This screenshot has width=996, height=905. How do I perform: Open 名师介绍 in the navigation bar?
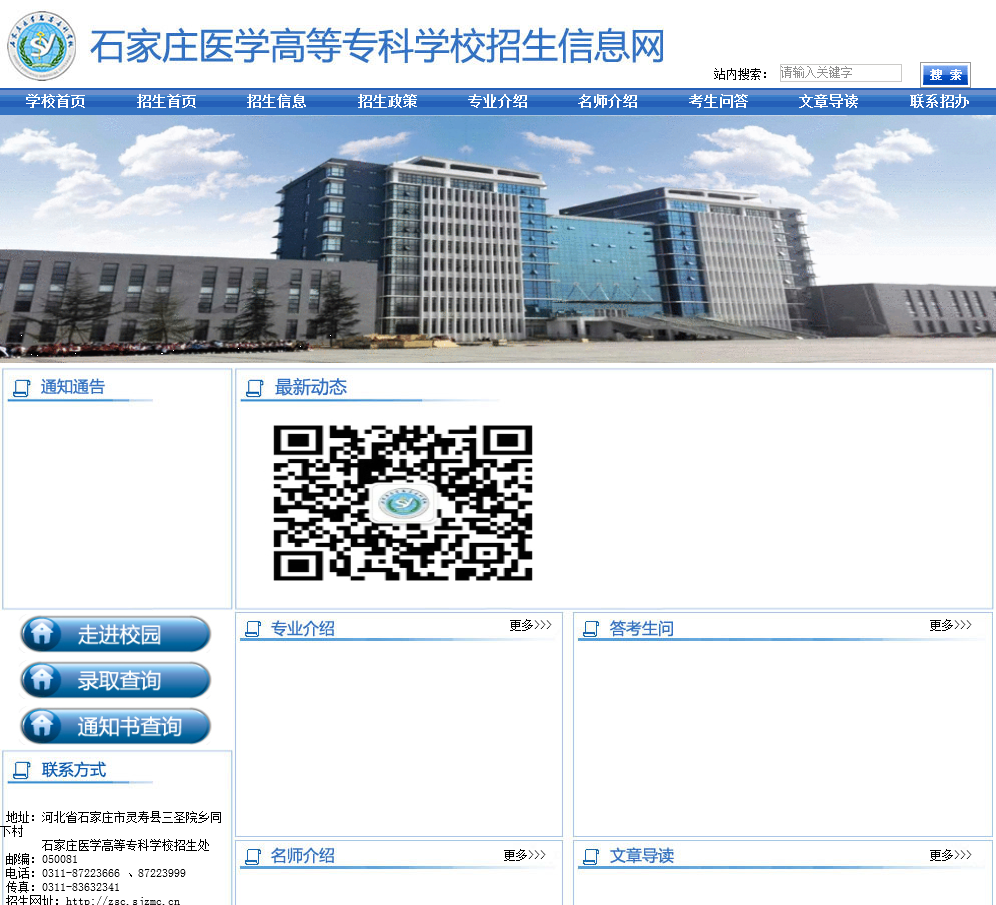[x=608, y=102]
